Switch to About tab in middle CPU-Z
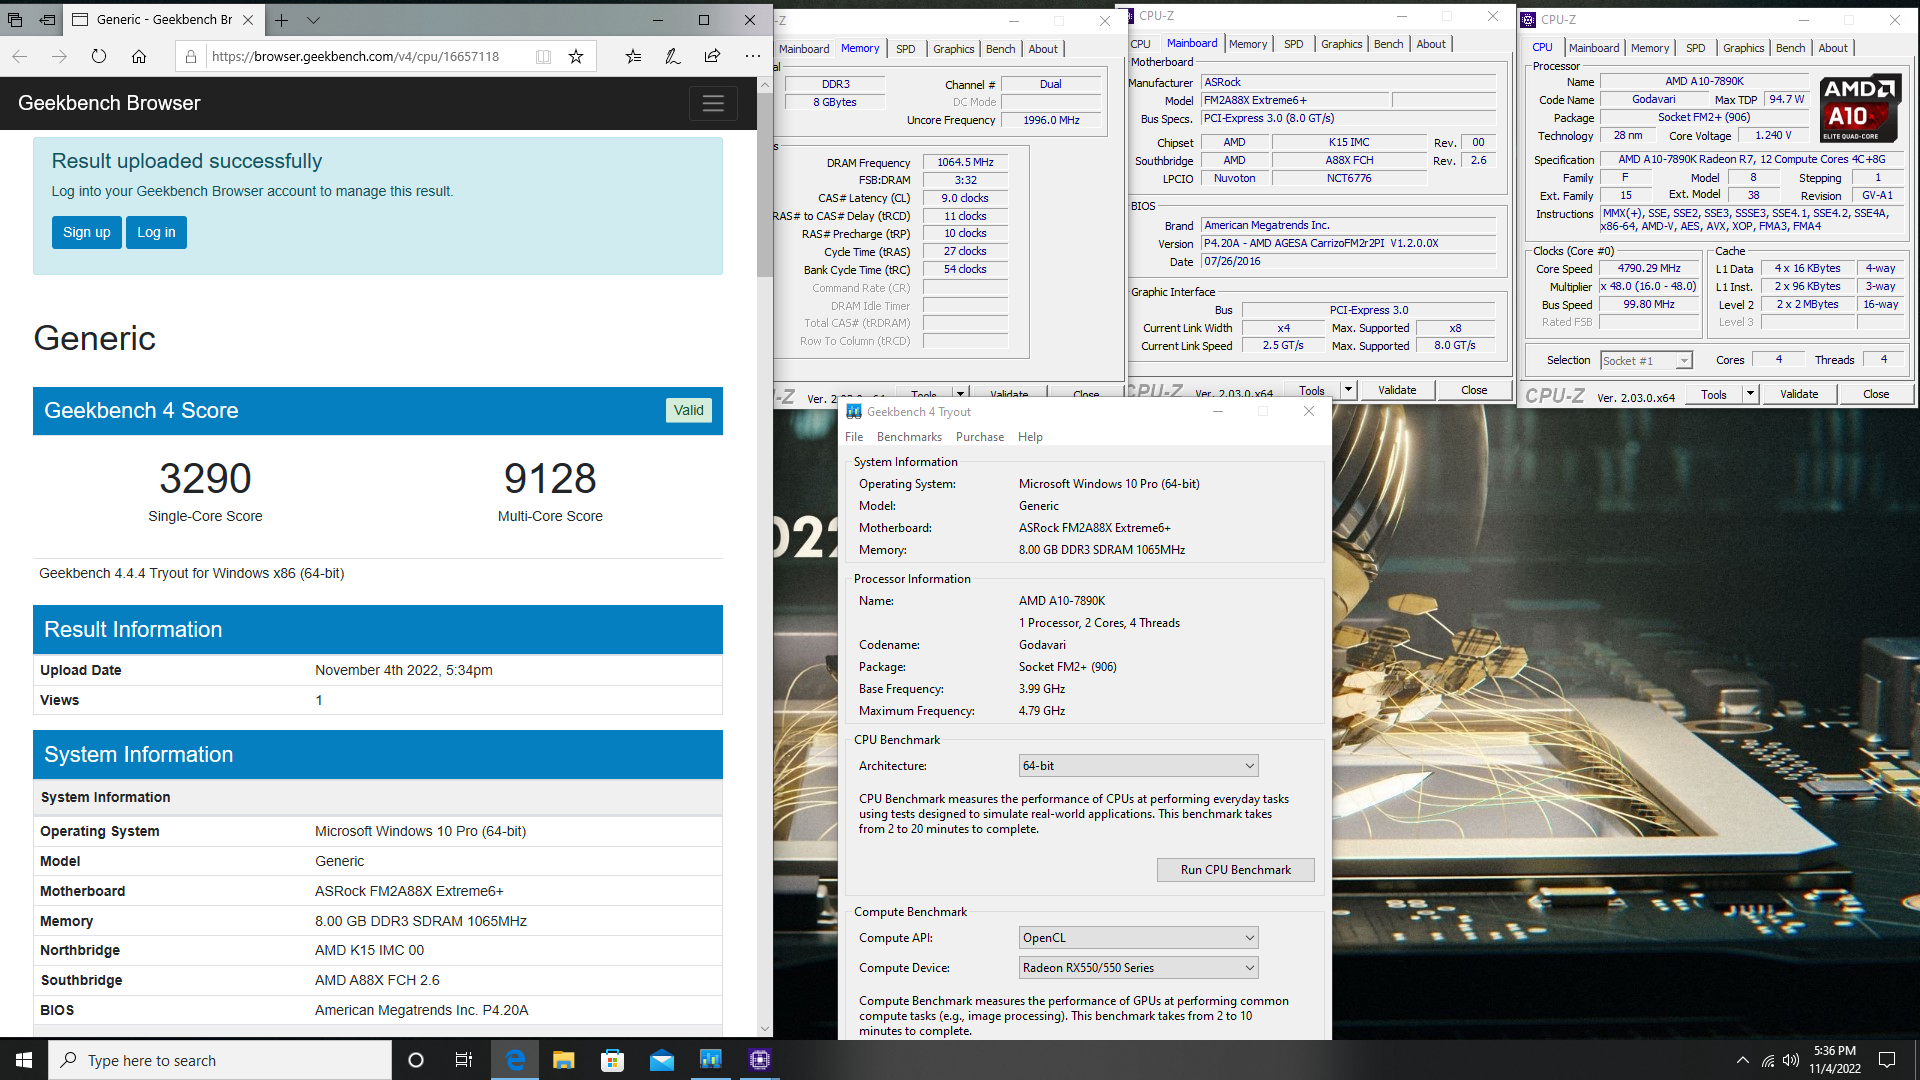1920x1080 pixels. (x=1430, y=44)
